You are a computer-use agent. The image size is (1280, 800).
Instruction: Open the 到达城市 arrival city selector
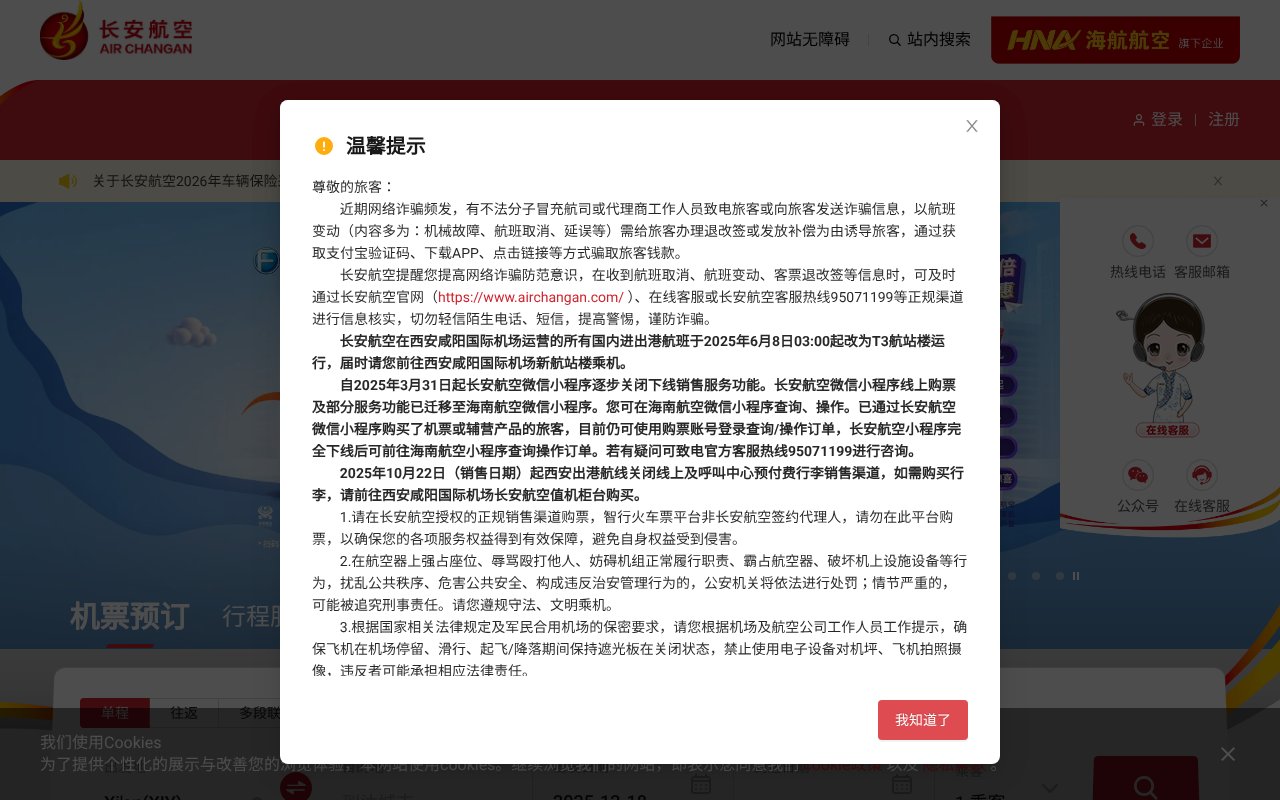pos(400,793)
